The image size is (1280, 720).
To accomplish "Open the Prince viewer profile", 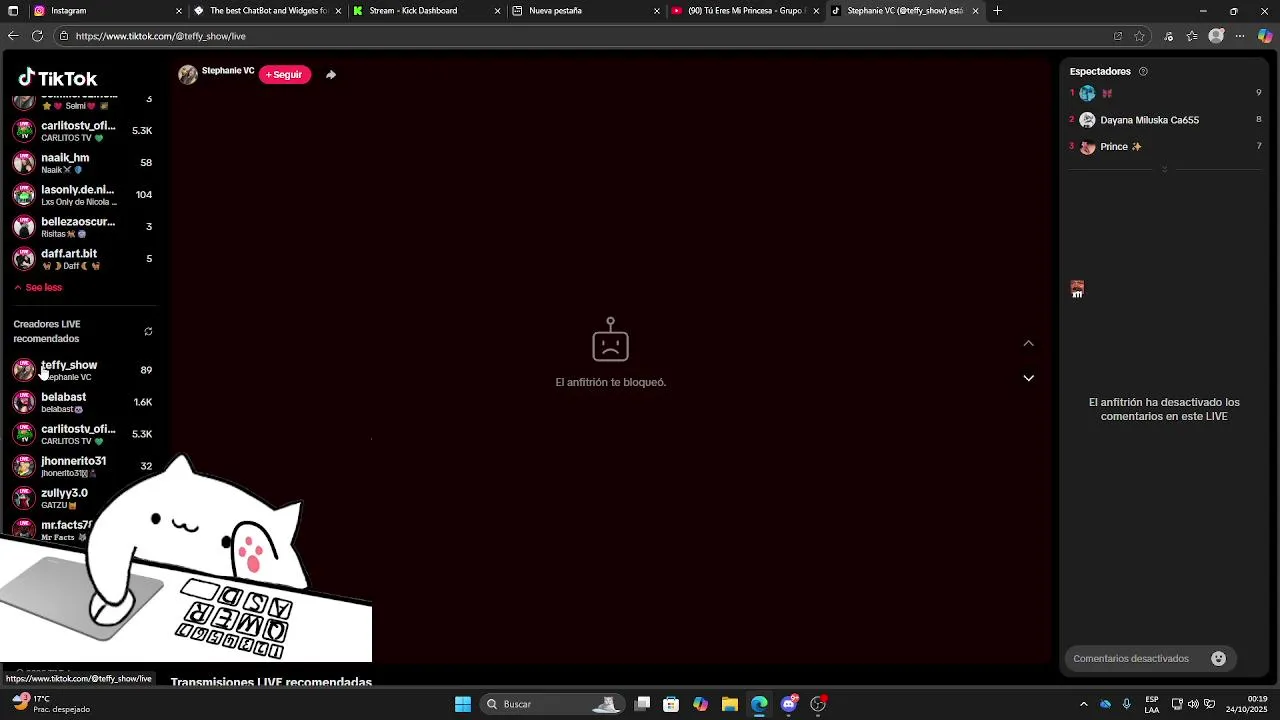I will point(1120,146).
